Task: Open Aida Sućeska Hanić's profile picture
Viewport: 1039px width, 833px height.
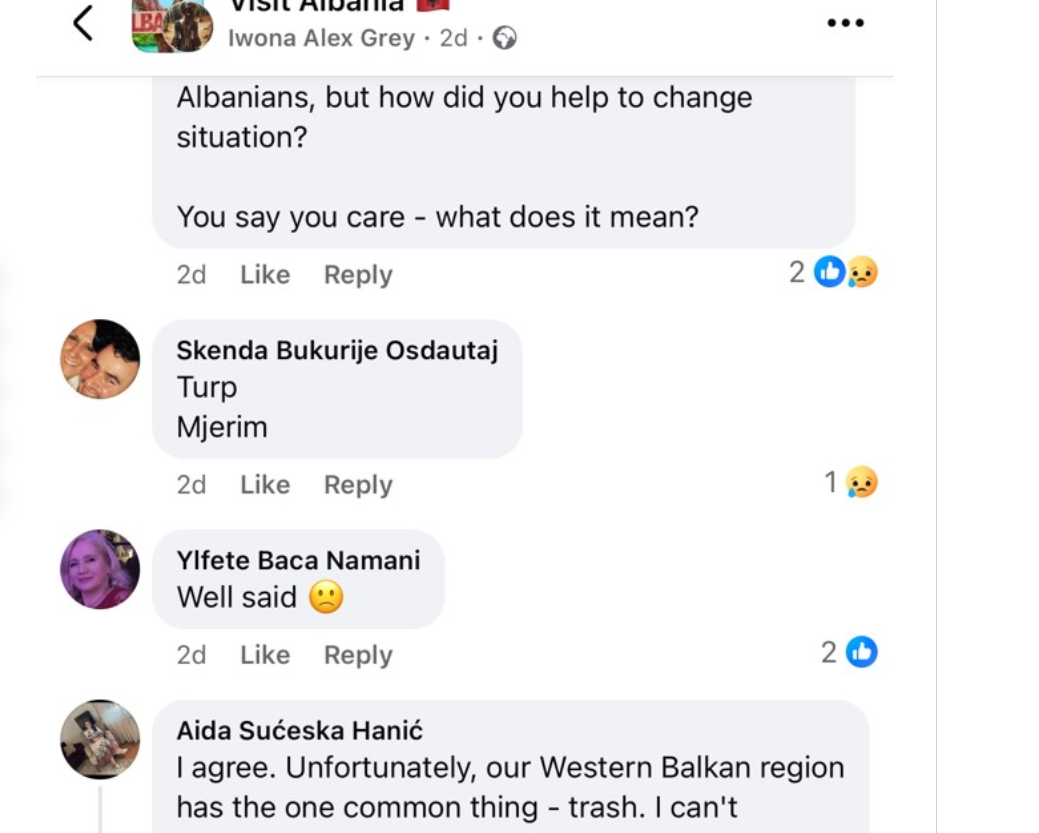Action: pos(100,739)
